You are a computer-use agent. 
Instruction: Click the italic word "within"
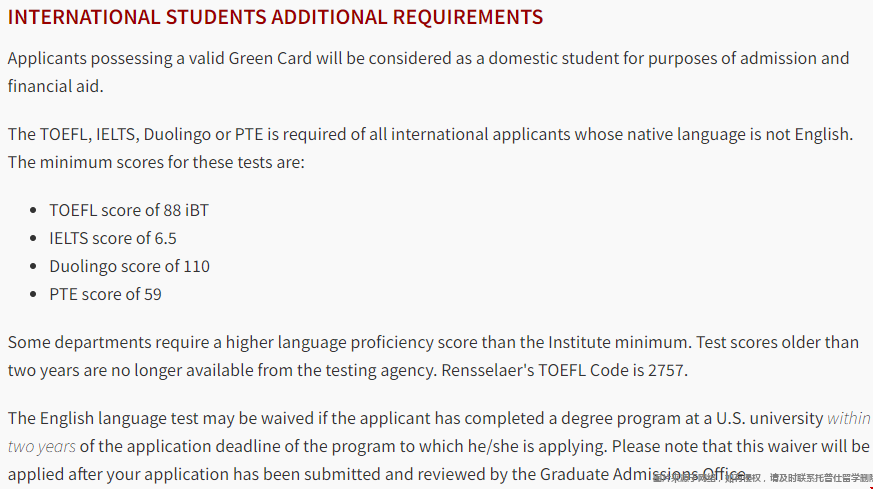click(x=849, y=418)
